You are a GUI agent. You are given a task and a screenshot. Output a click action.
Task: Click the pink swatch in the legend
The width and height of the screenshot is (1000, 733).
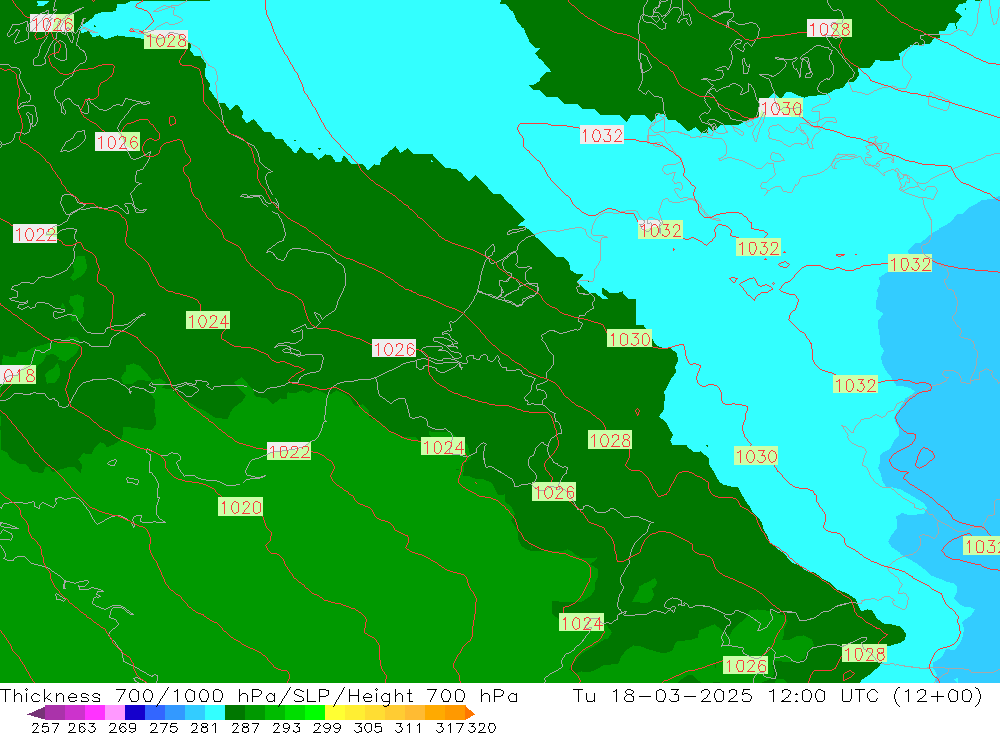115,713
